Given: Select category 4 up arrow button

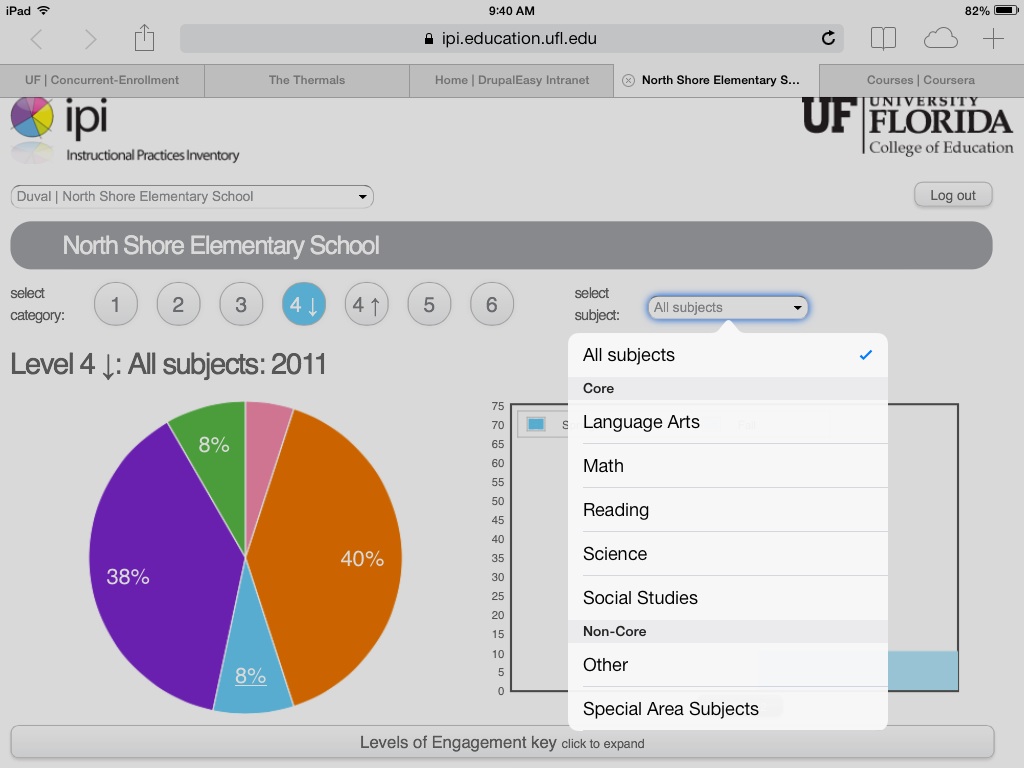Looking at the screenshot, I should coord(367,304).
